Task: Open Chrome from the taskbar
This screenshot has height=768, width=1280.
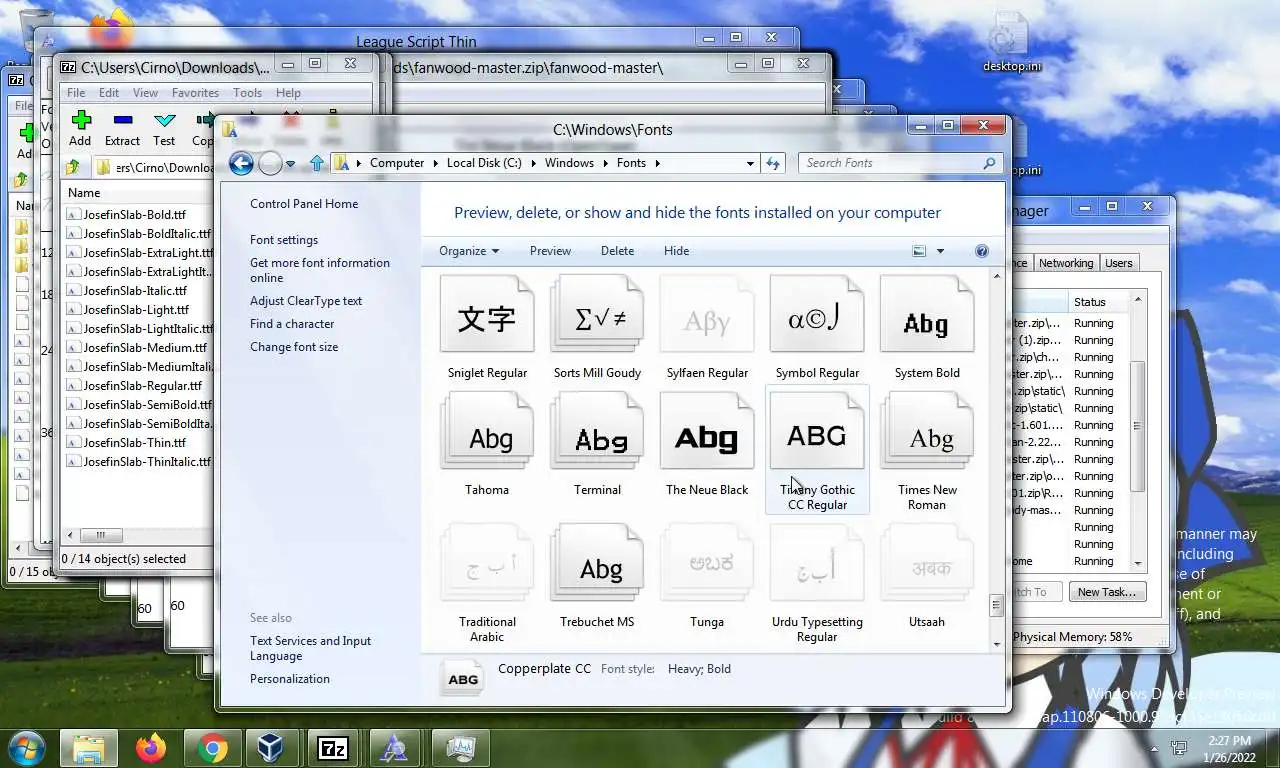Action: pyautogui.click(x=212, y=747)
